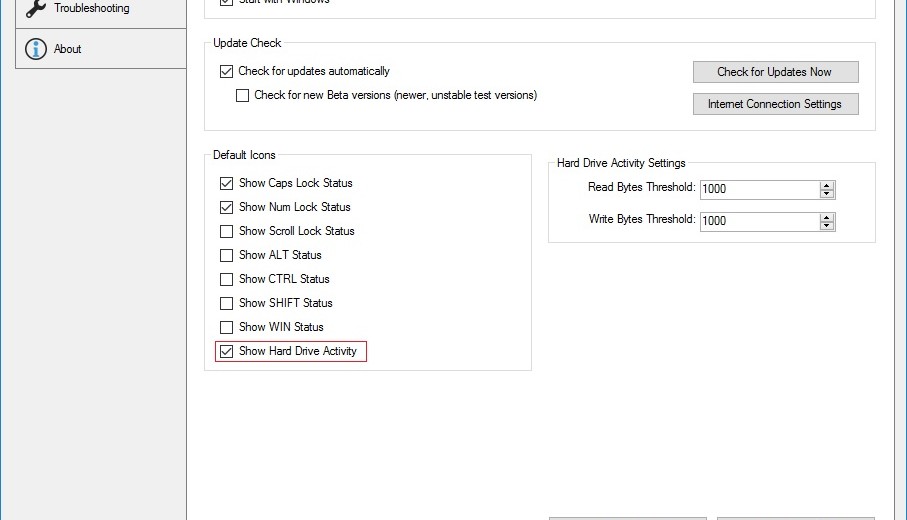Image resolution: width=907 pixels, height=520 pixels.
Task: Uncheck Show Caps Lock Status
Action: point(226,184)
